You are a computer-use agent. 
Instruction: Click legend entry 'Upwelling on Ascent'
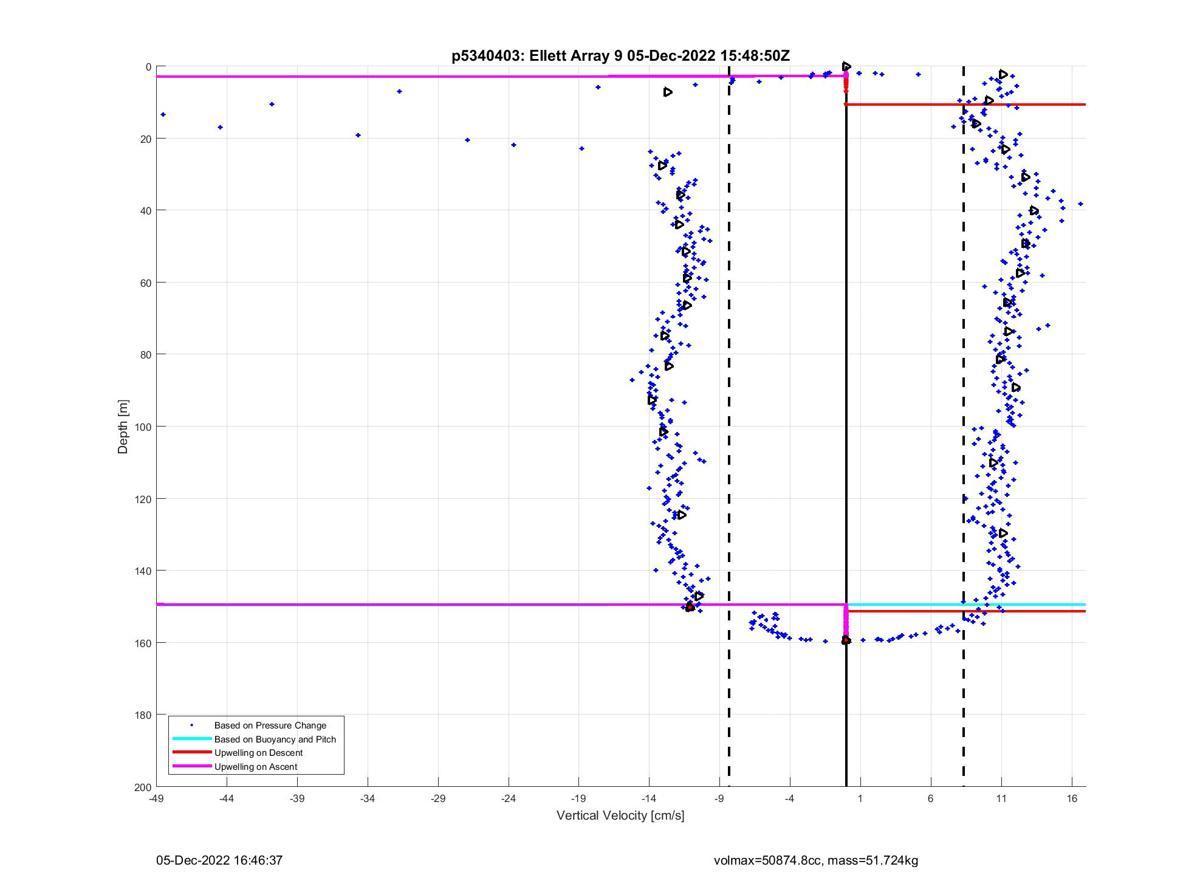click(255, 767)
